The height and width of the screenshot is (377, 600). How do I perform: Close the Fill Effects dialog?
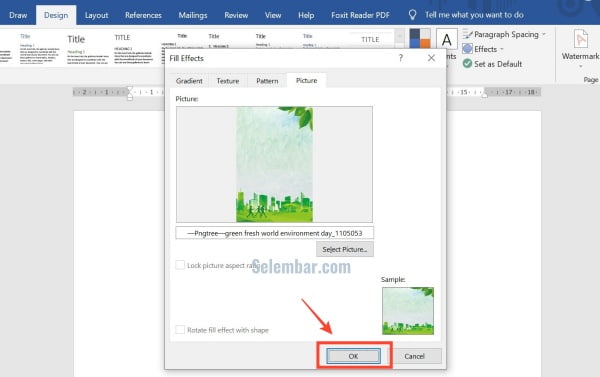pyautogui.click(x=431, y=58)
